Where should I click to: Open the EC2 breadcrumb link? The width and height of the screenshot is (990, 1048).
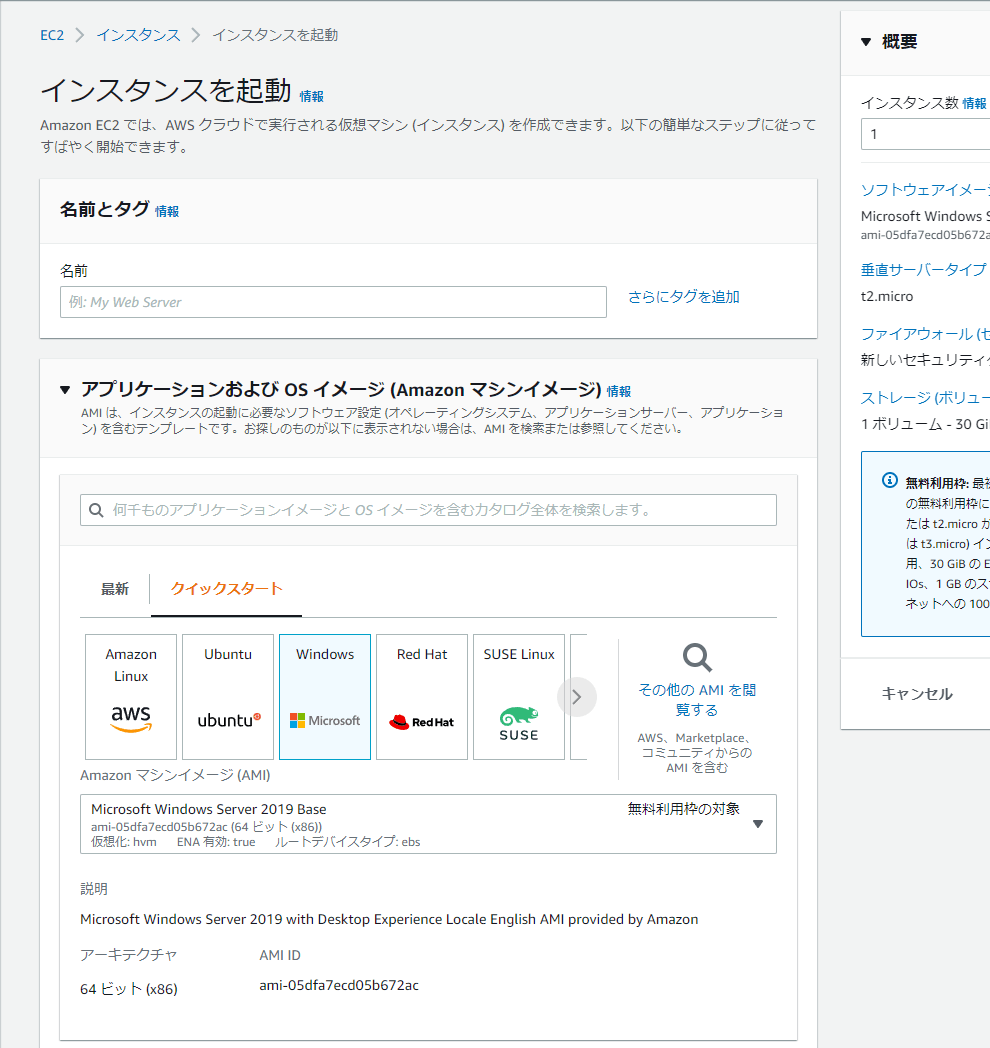click(52, 35)
